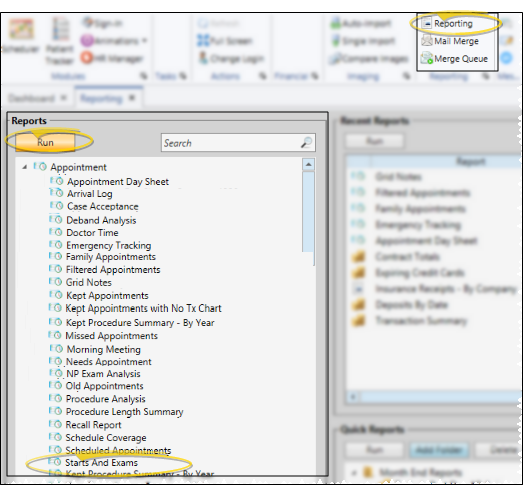Switch to the Dashboard tab
The height and width of the screenshot is (485, 524).
click(31, 98)
